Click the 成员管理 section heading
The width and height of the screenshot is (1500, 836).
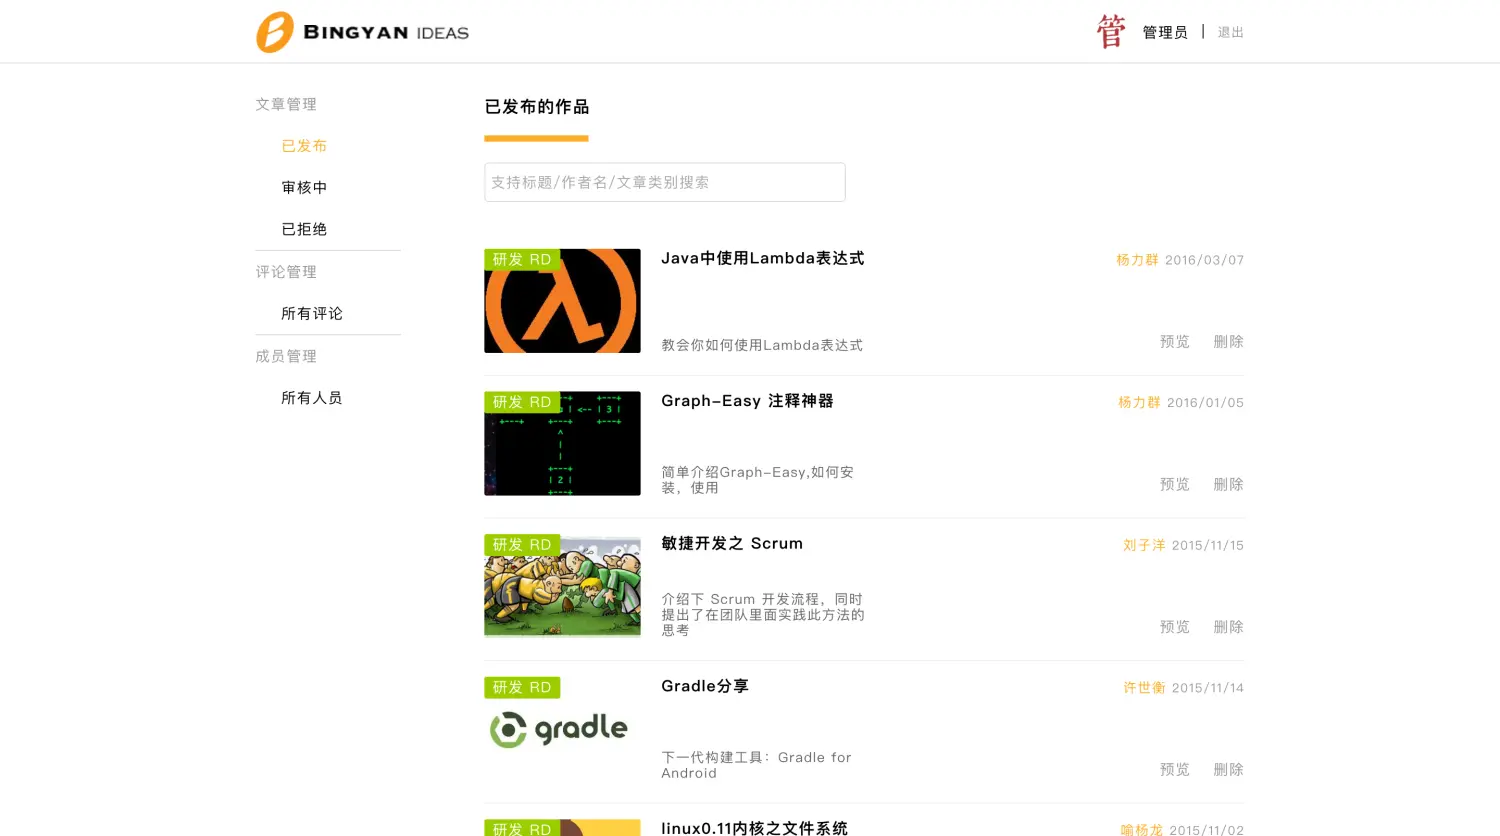[286, 356]
